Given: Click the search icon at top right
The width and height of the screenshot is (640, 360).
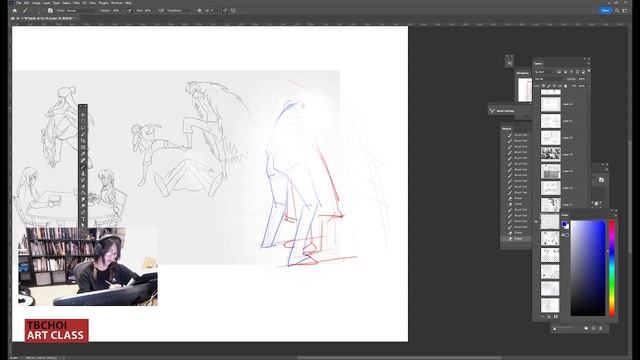Looking at the screenshot, I should click(617, 11).
